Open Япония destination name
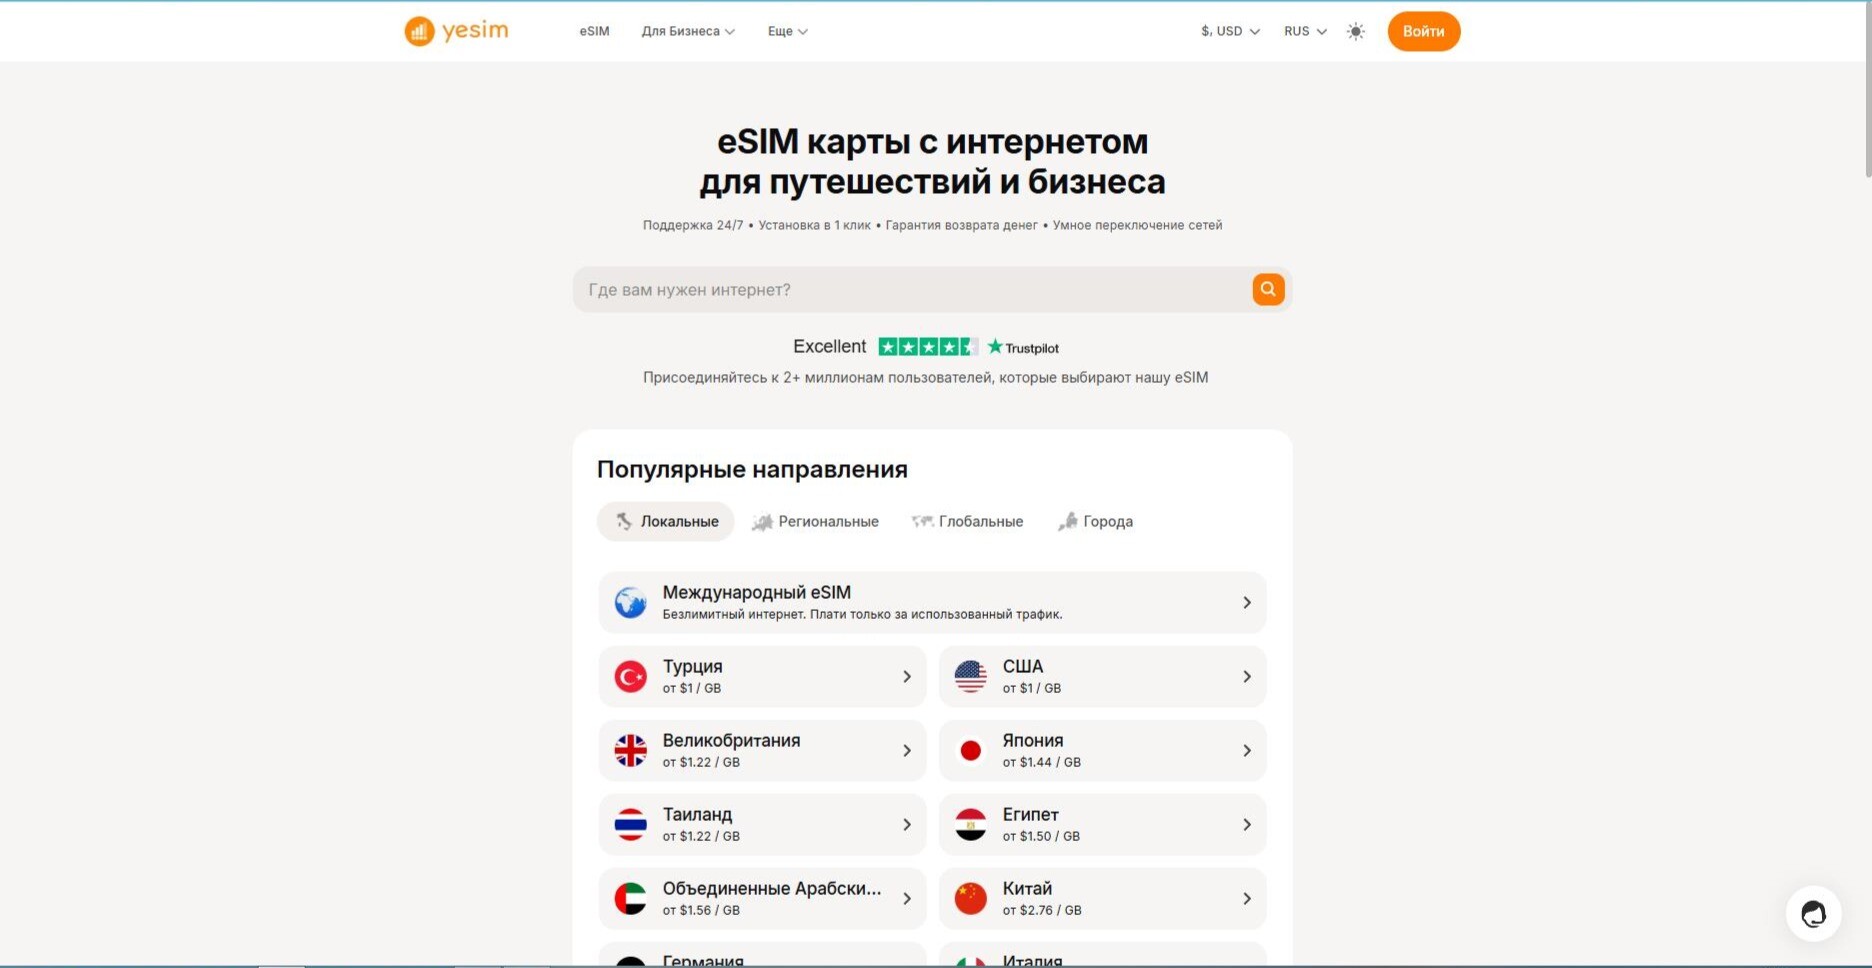The image size is (1872, 968). tap(1032, 740)
